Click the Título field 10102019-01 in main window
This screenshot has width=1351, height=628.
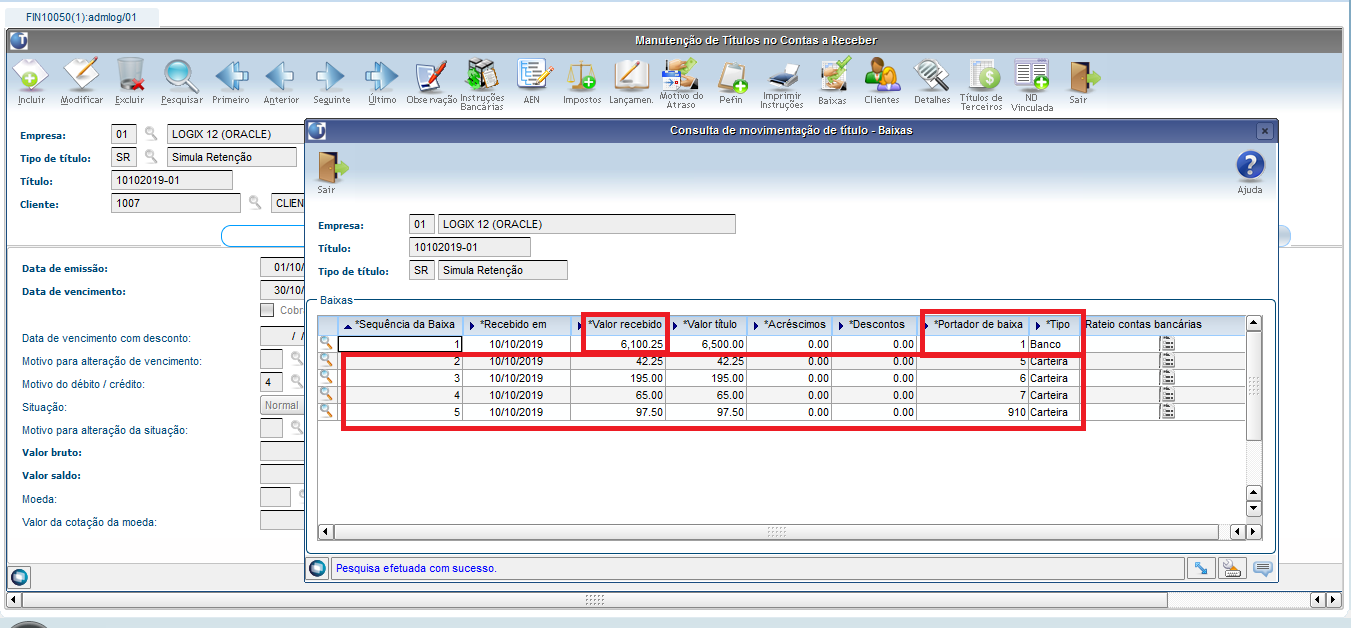click(172, 180)
